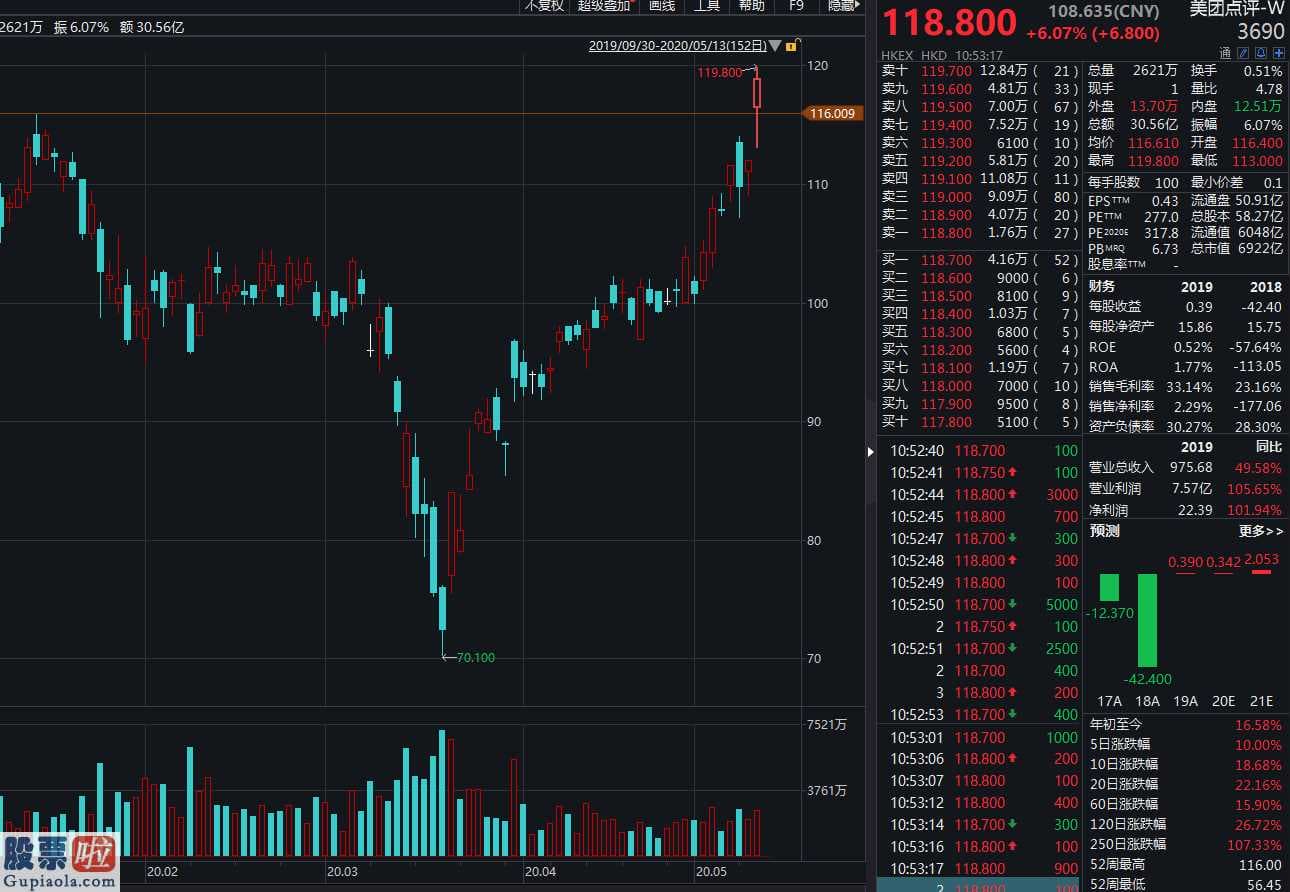The width and height of the screenshot is (1290, 892).
Task: Select the 画线 drawing menu
Action: point(661,5)
